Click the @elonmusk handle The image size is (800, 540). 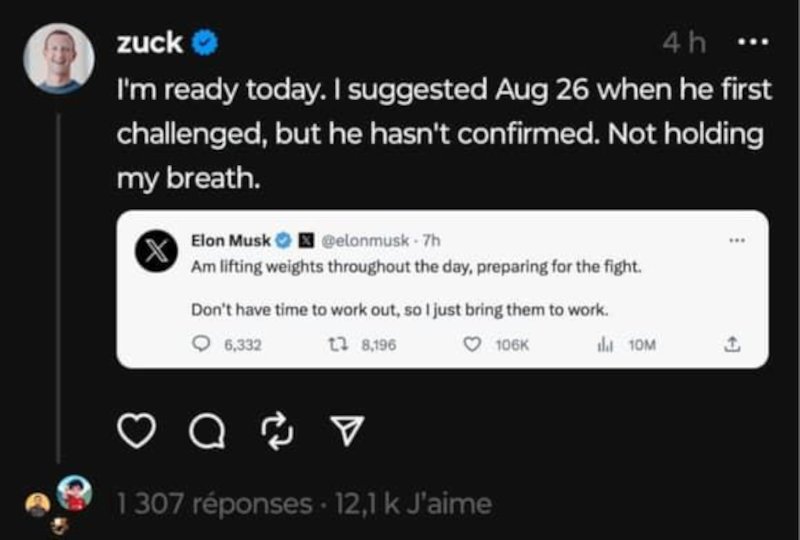pos(365,240)
